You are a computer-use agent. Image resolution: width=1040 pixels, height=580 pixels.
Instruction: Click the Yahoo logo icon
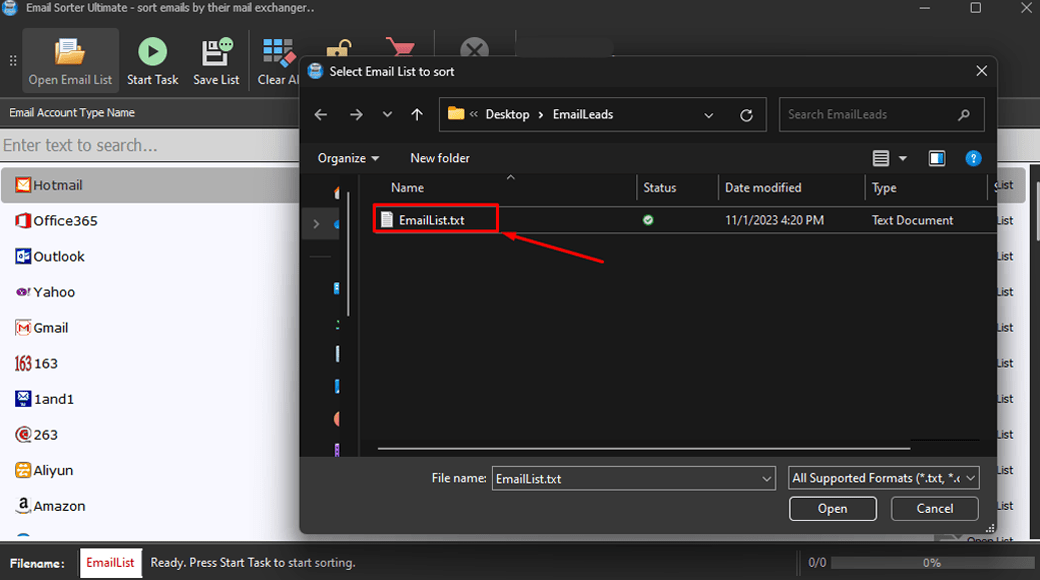pyautogui.click(x=23, y=292)
